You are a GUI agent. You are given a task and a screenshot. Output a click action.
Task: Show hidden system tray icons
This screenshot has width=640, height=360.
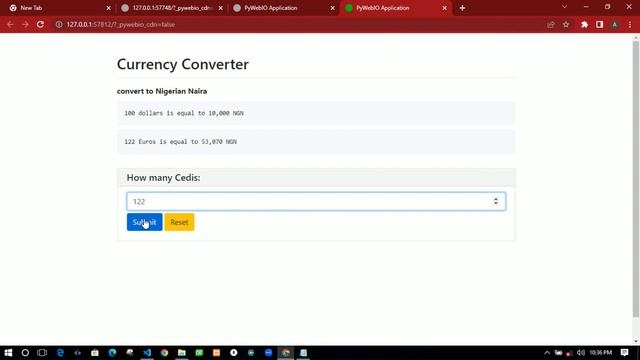[547, 353]
